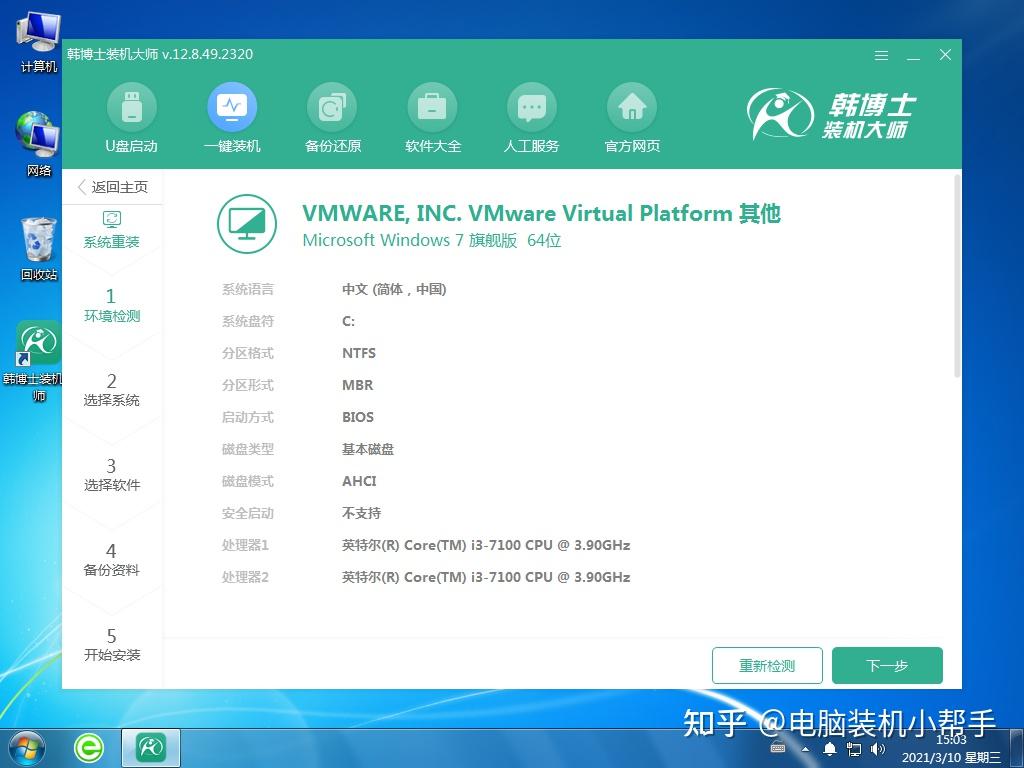Click 重新检测 to re-scan the environment
The image size is (1024, 768).
pyautogui.click(x=767, y=665)
